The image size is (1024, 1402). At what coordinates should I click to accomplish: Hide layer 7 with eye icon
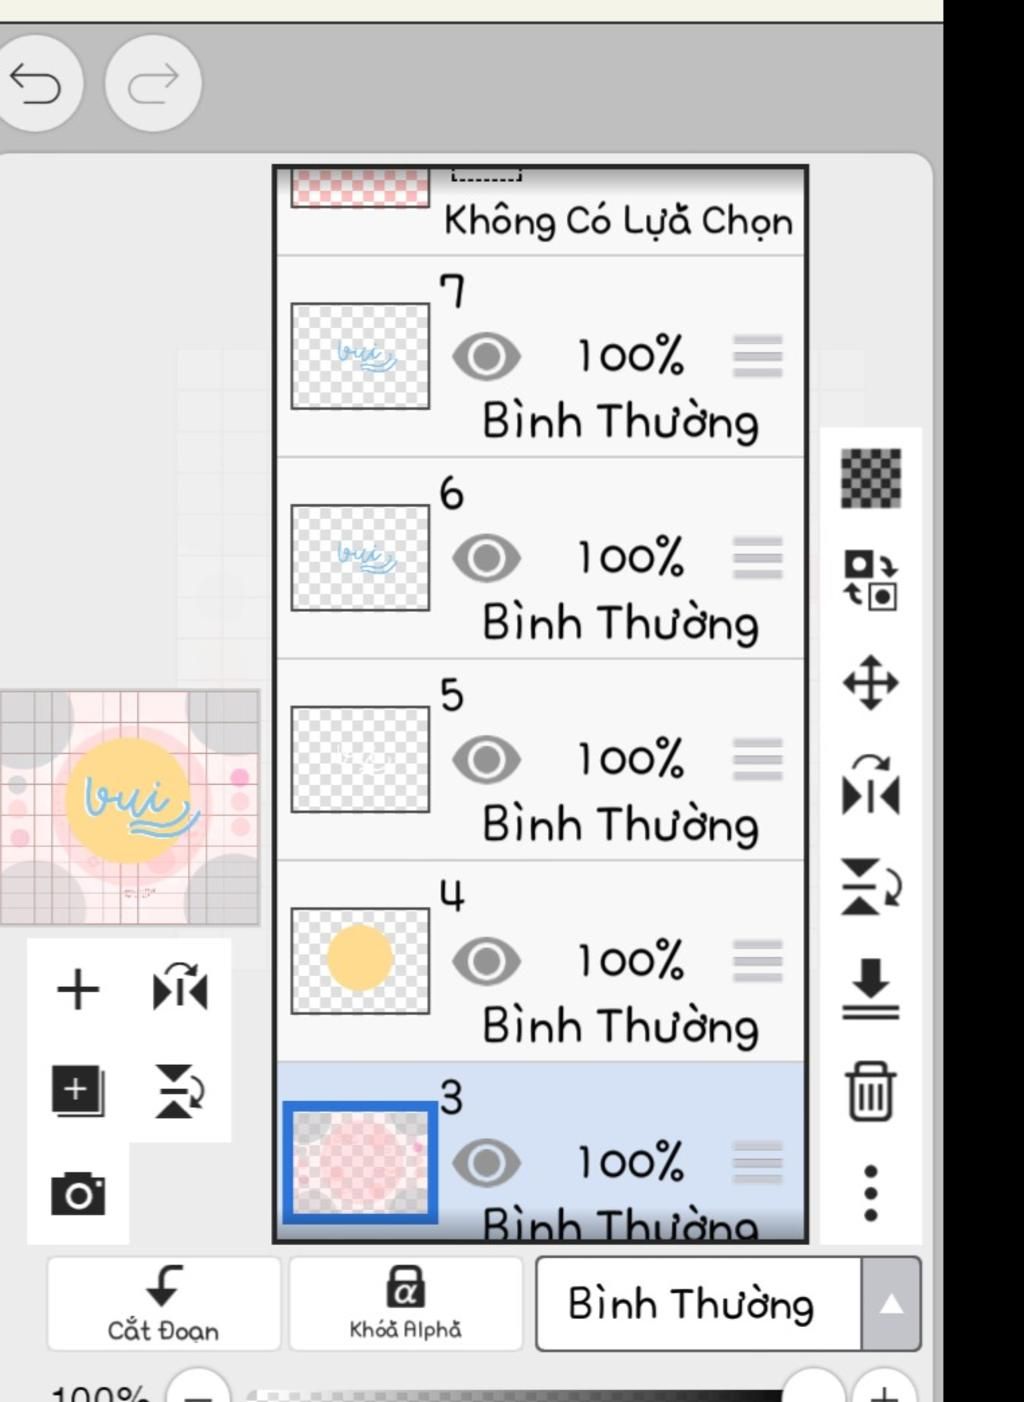pyautogui.click(x=486, y=357)
